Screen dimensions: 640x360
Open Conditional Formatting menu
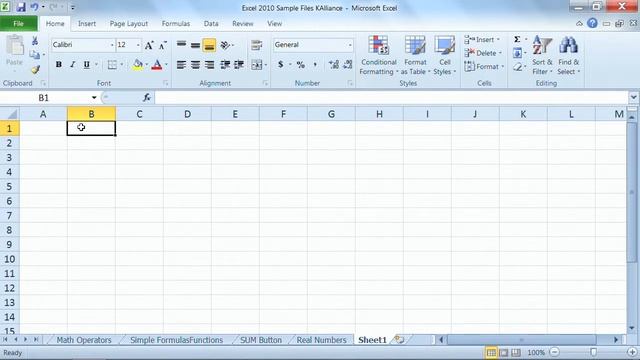(x=378, y=56)
